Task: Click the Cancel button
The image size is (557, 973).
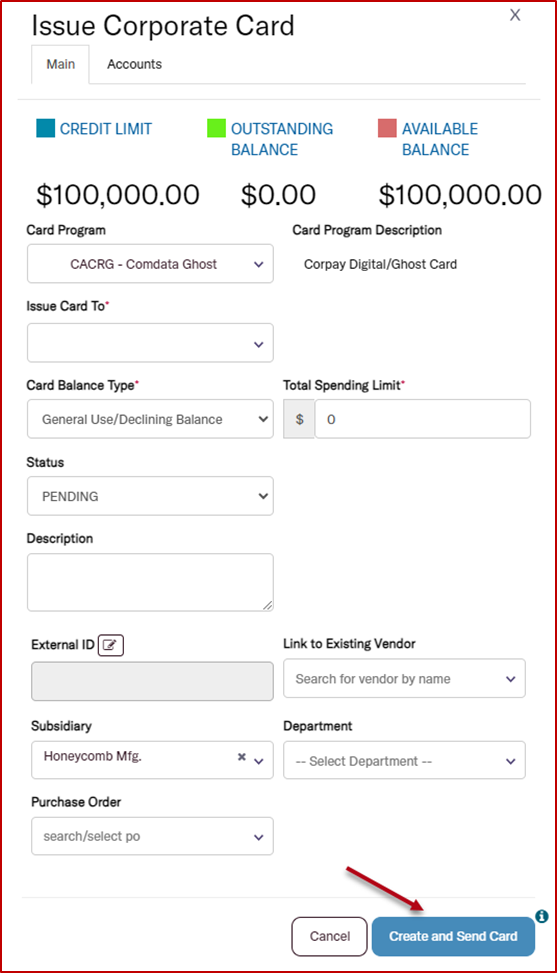Action: coord(330,936)
